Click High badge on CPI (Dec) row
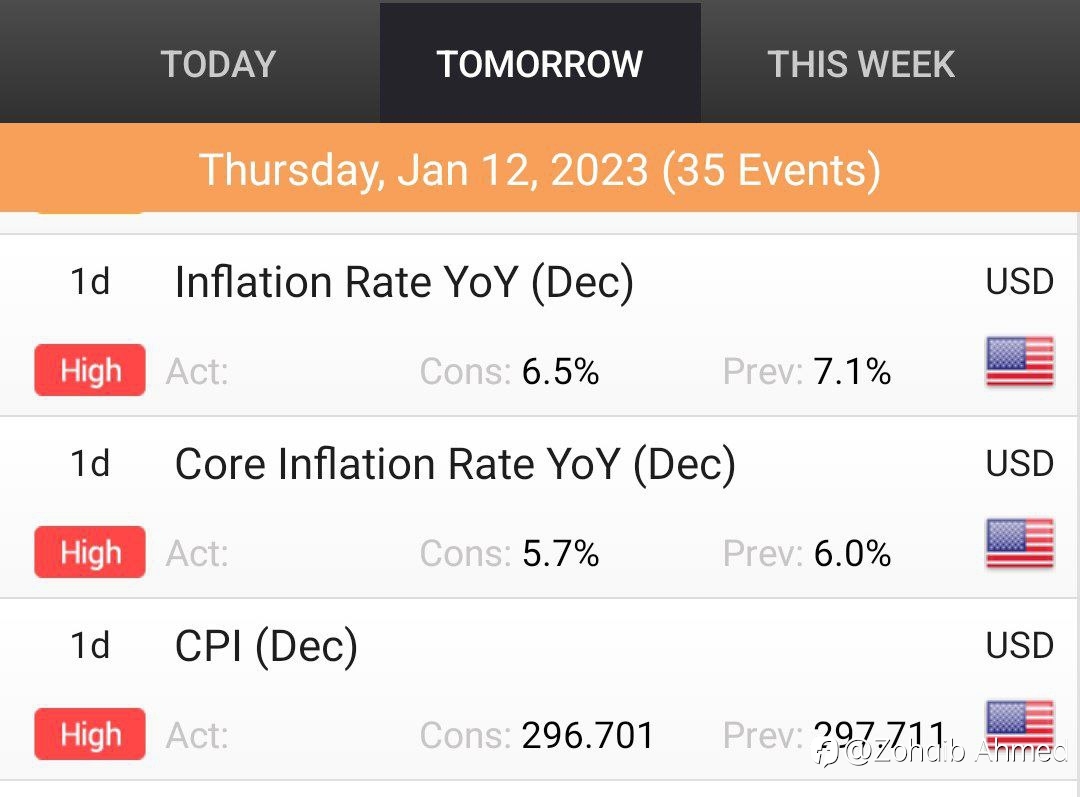Image resolution: width=1080 pixels, height=797 pixels. tap(90, 734)
